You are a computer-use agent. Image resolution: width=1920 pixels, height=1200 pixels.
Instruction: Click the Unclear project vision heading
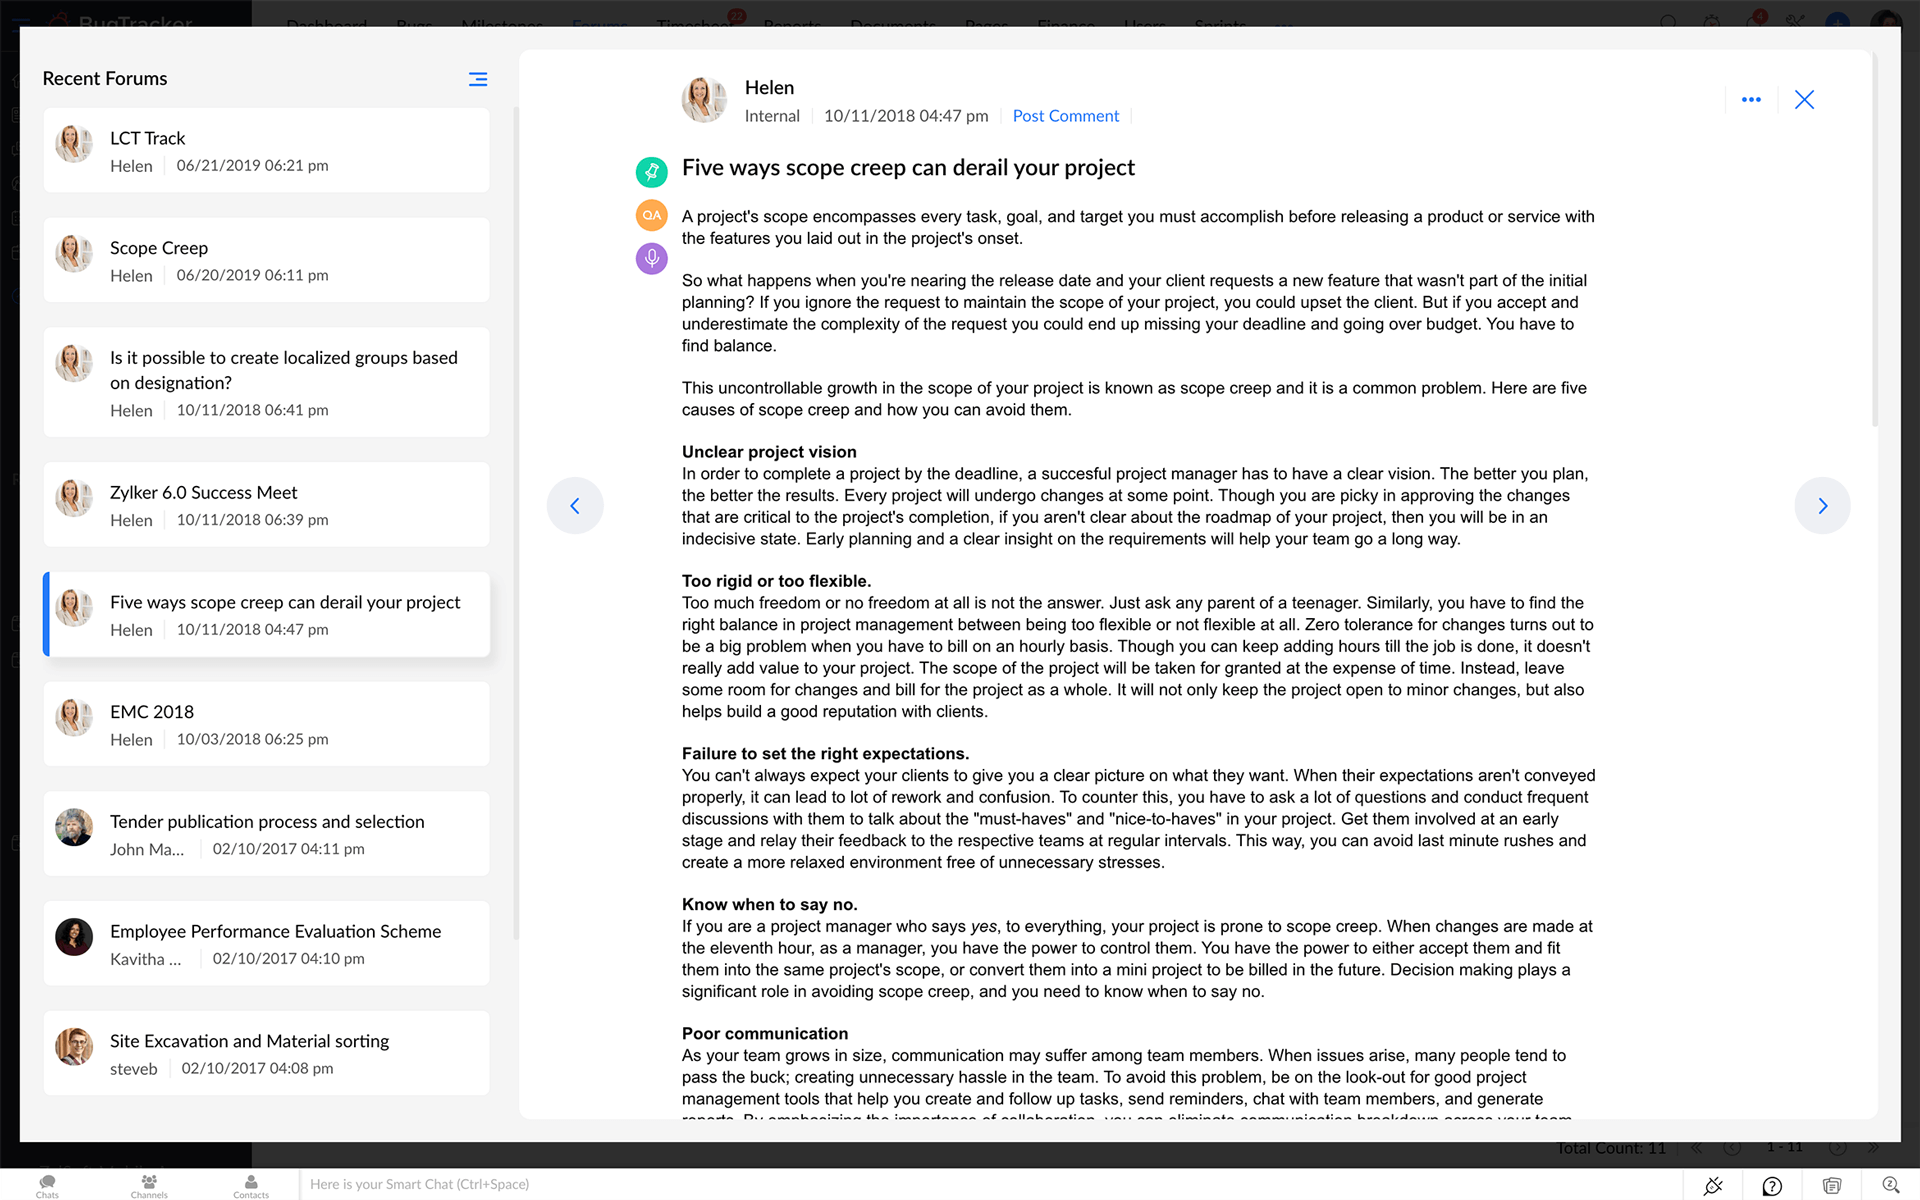769,452
